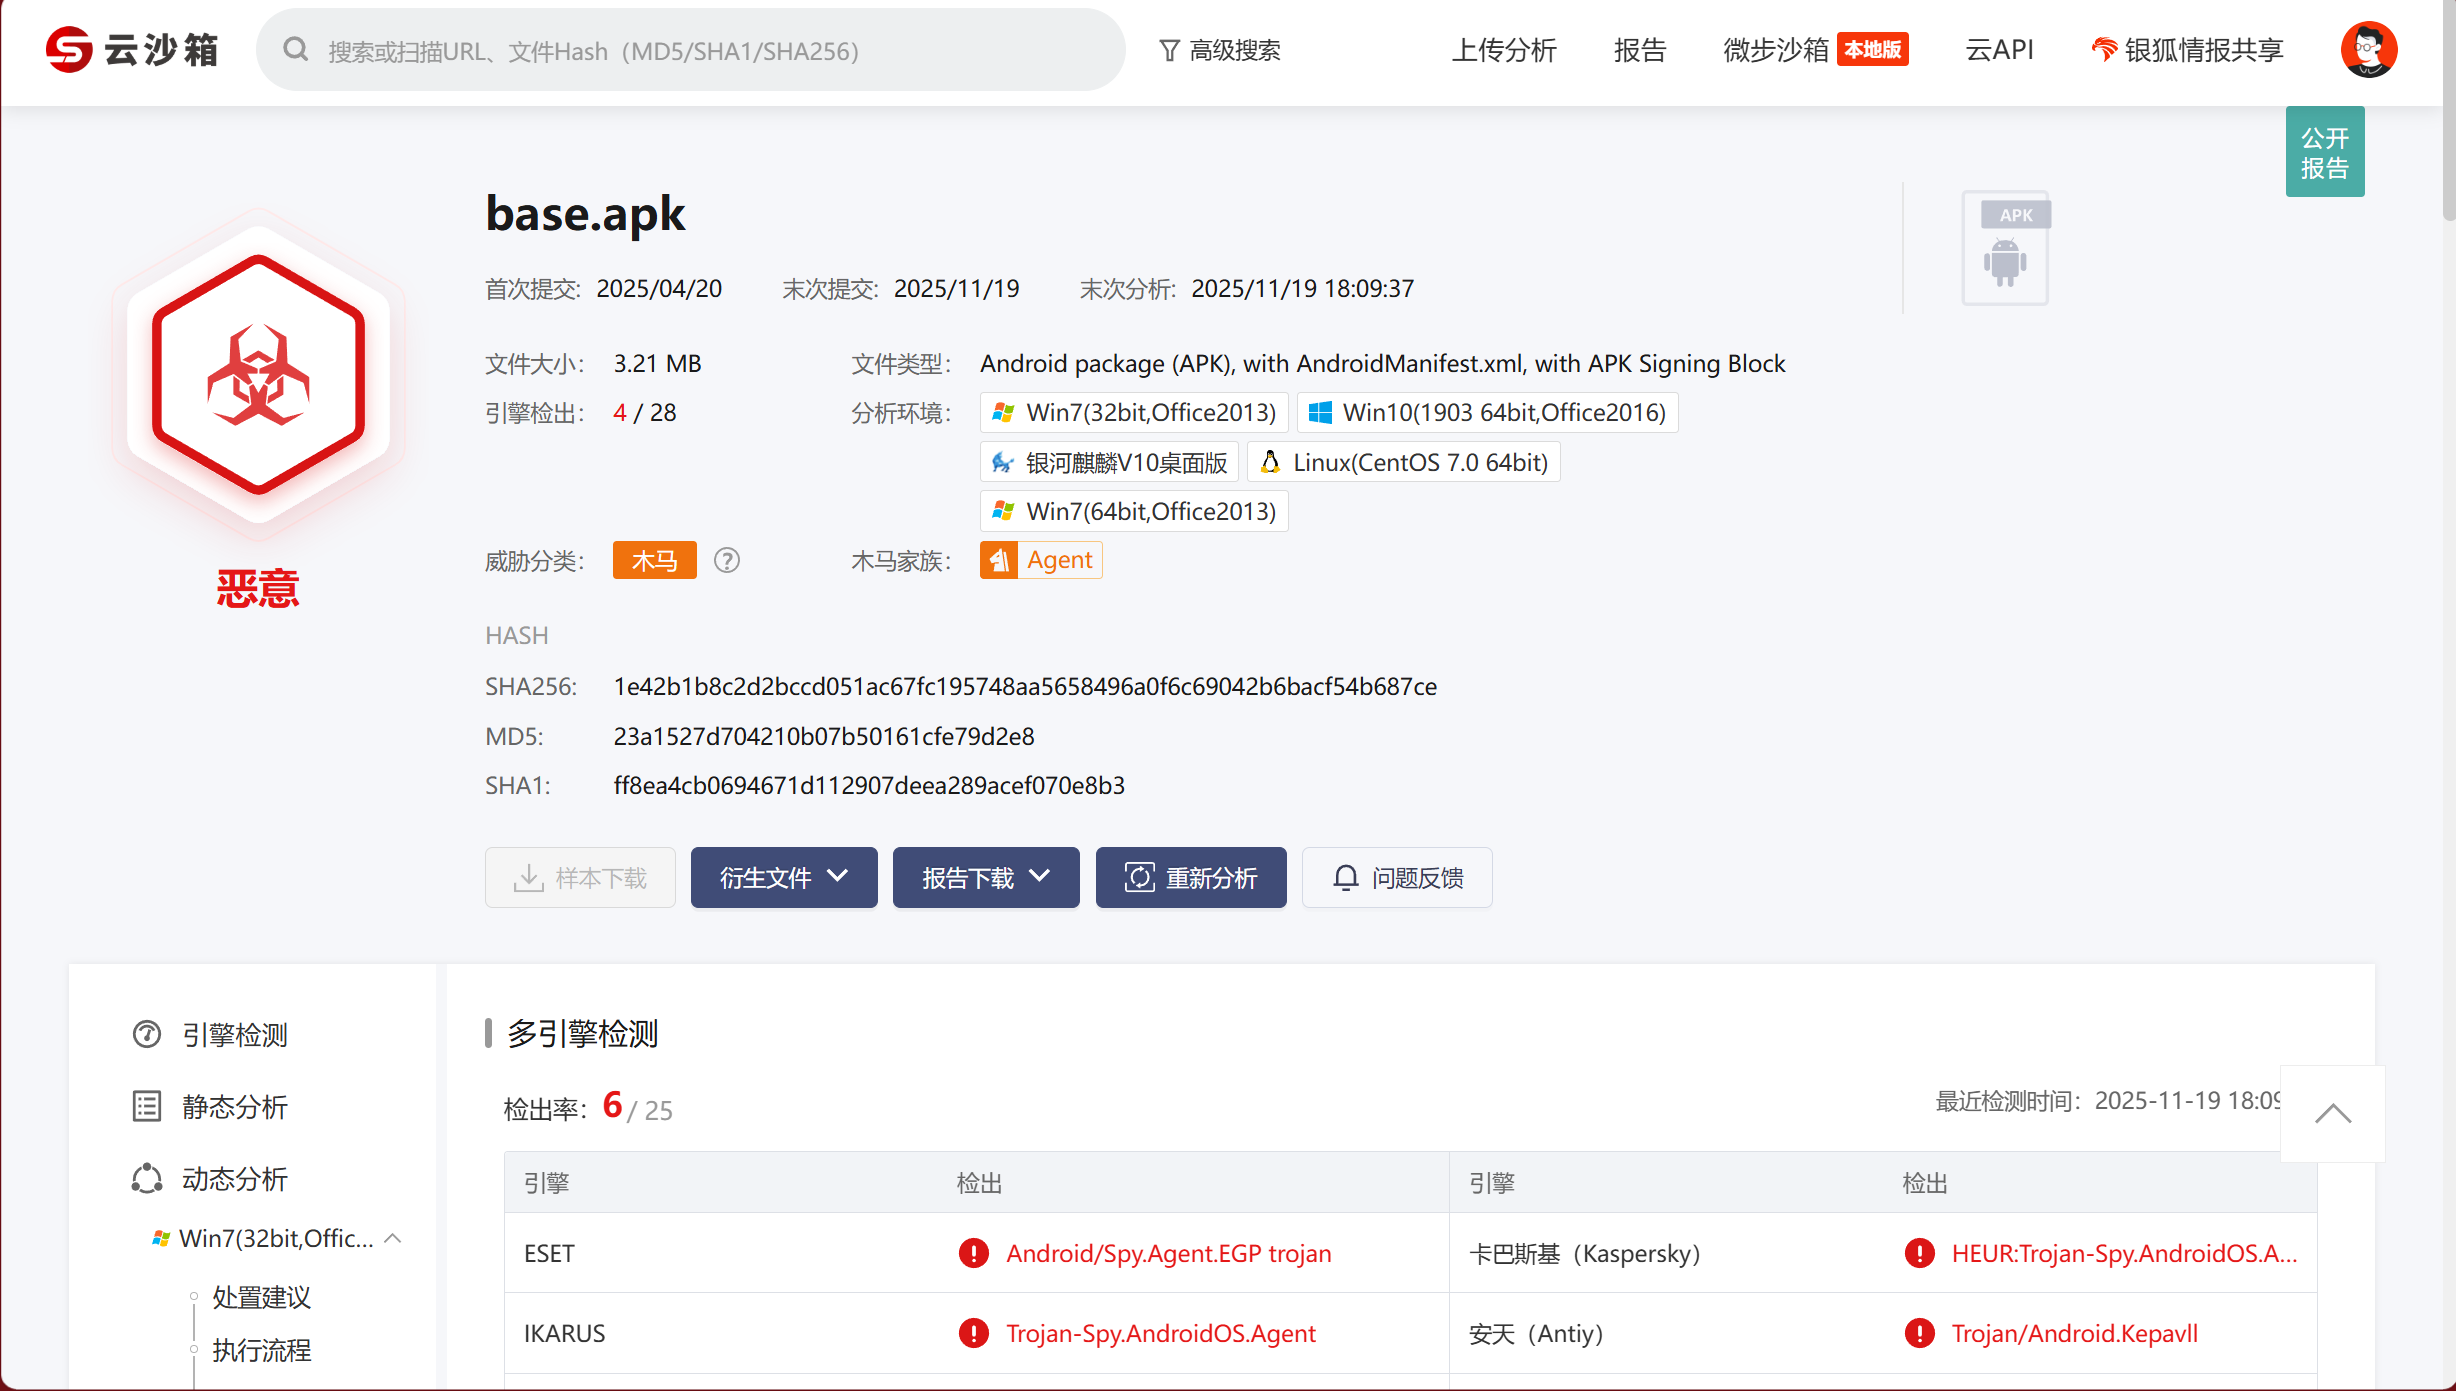Jump to 静态分析 section in the sidebar
This screenshot has width=2456, height=1391.
(235, 1107)
